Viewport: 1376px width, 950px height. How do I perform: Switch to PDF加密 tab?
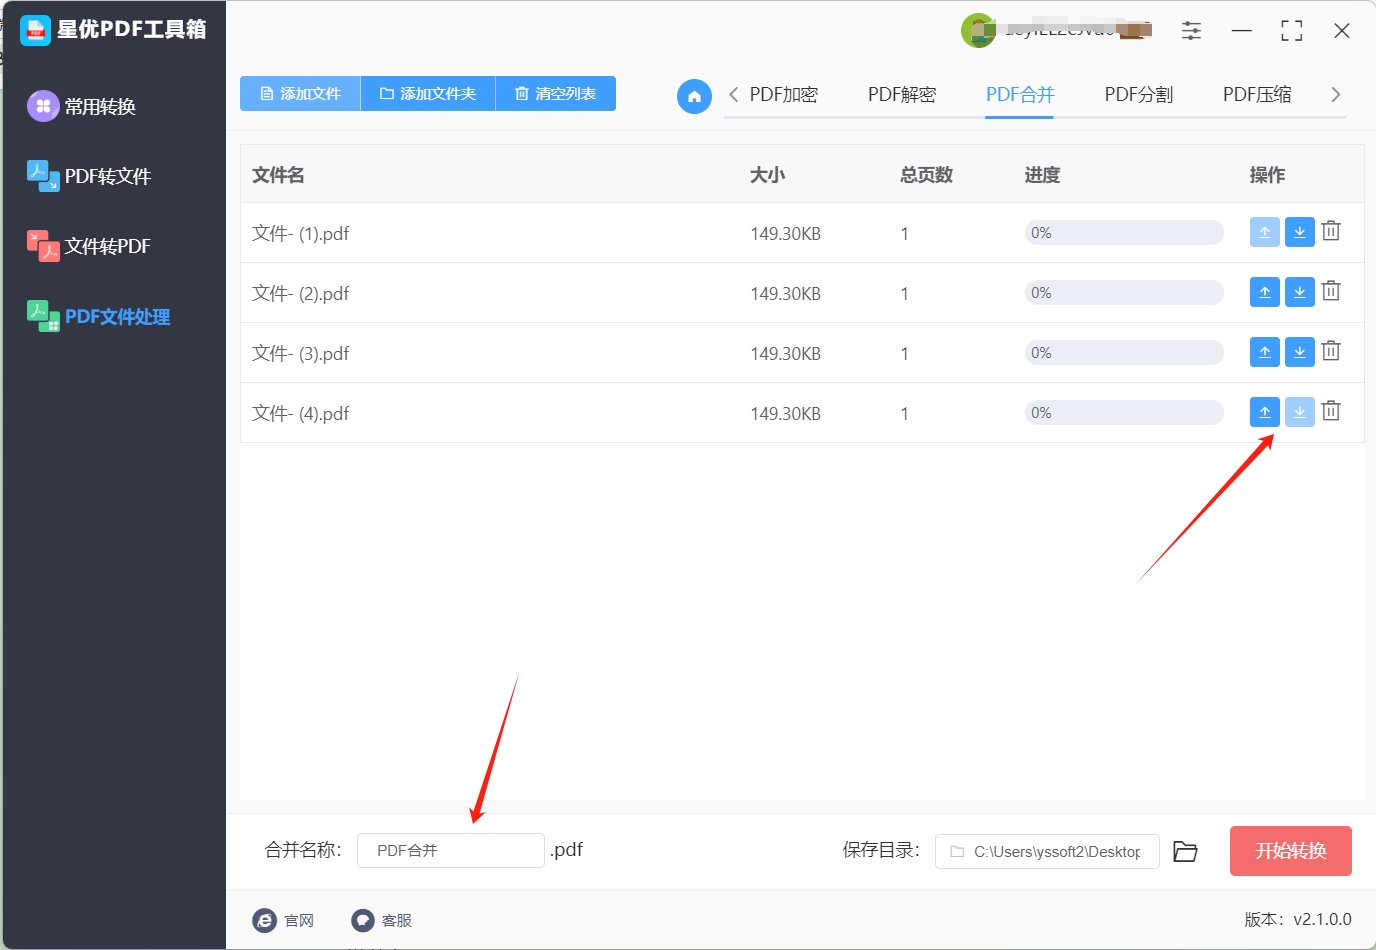click(x=784, y=94)
